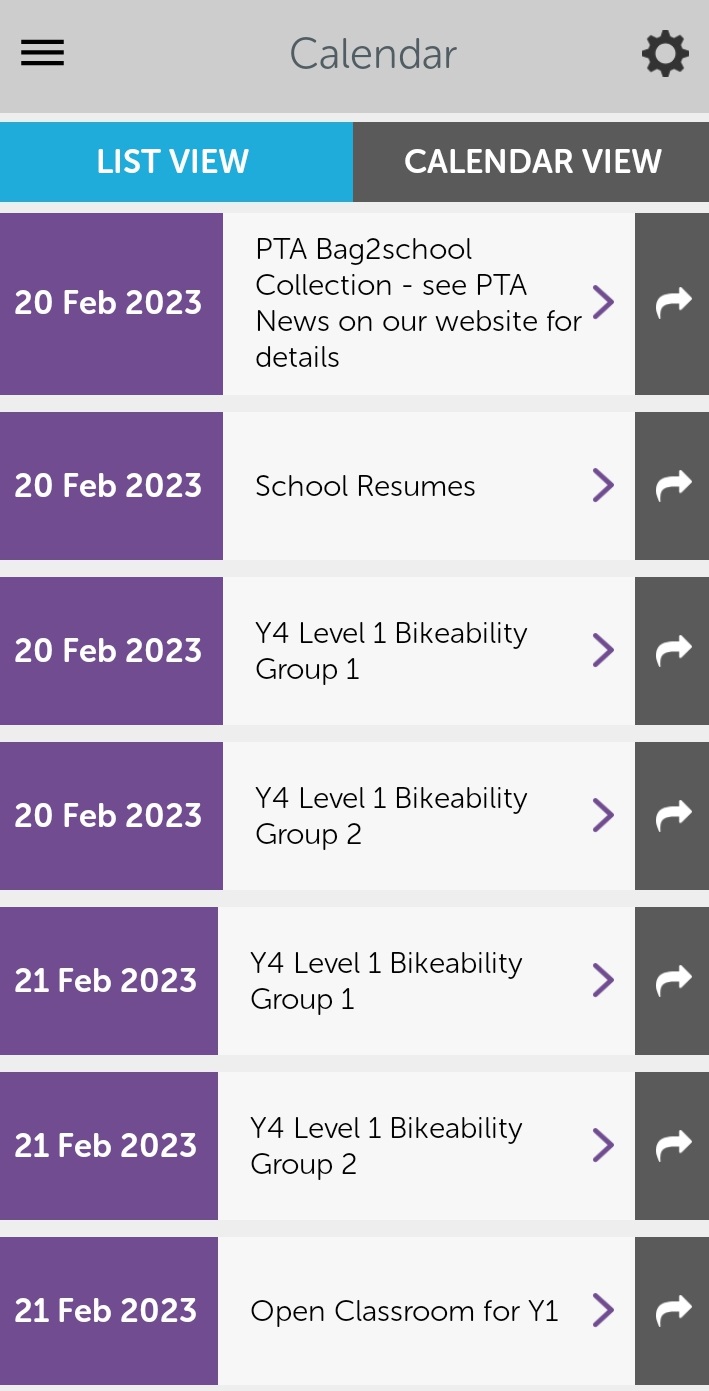
Task: Share the 21 Feb Bikeability Group 2 event
Action: coord(672,1146)
